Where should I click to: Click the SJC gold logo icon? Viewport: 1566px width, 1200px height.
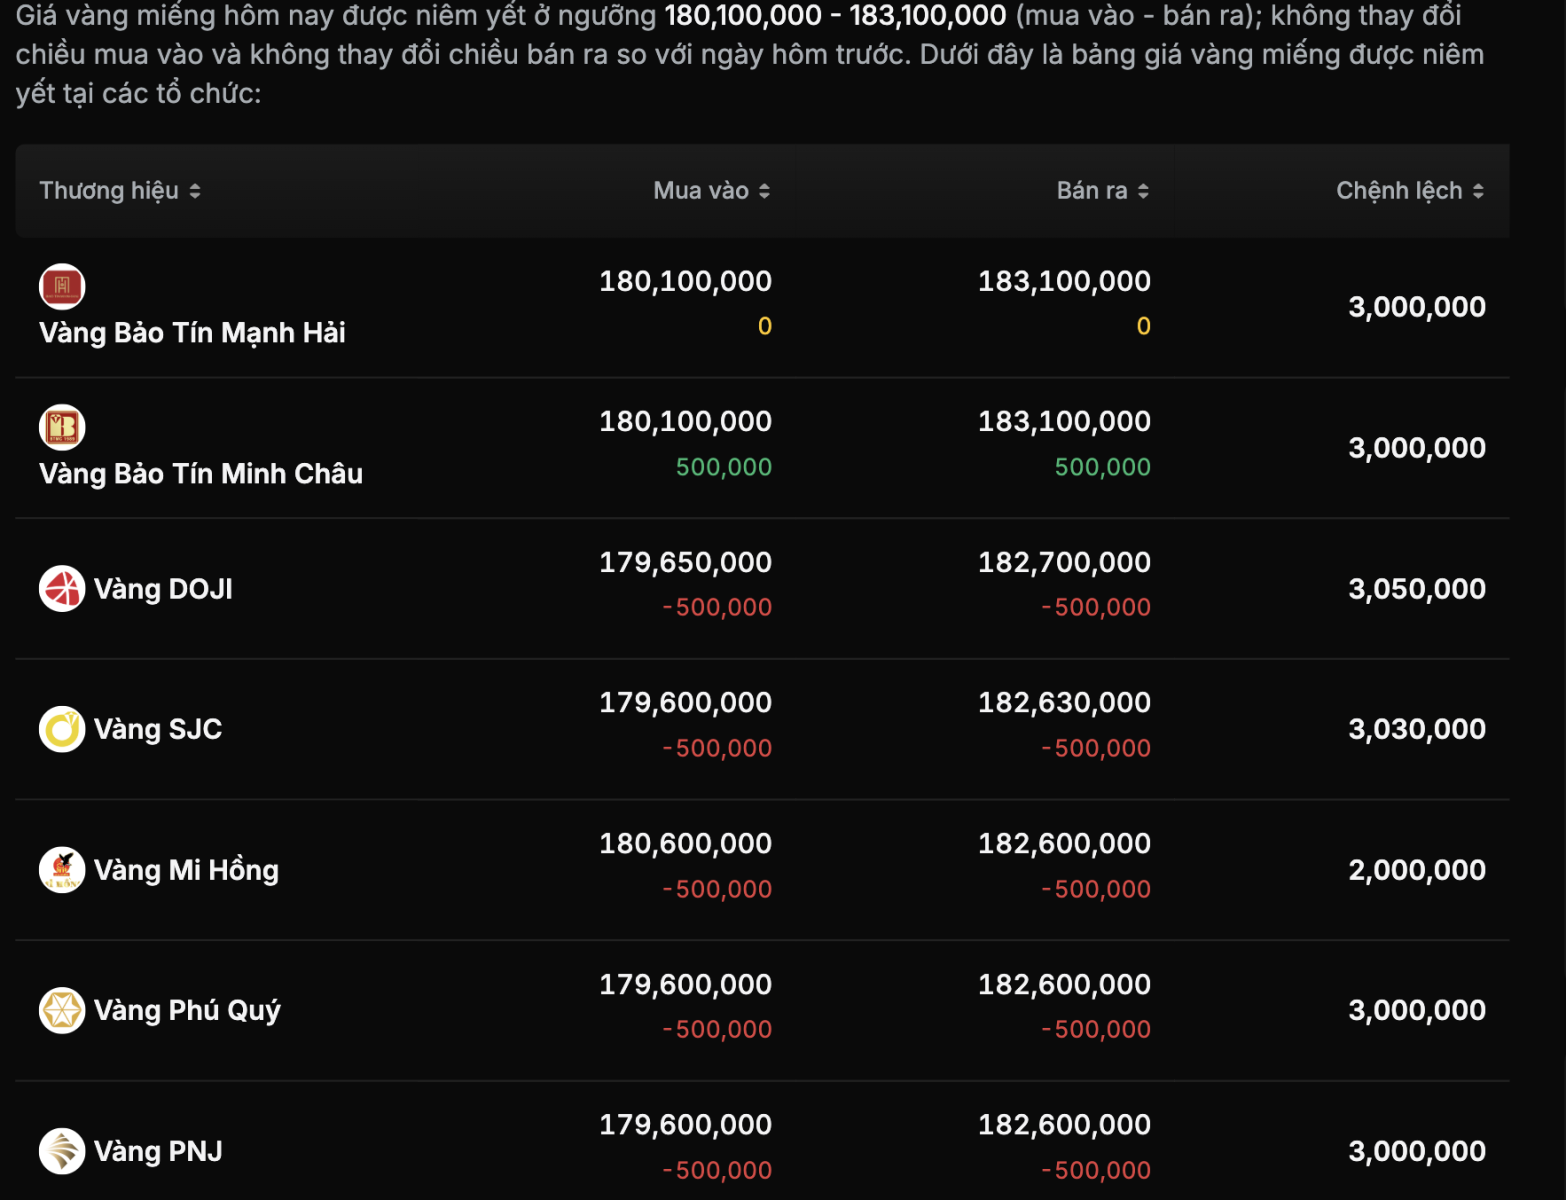click(x=62, y=729)
